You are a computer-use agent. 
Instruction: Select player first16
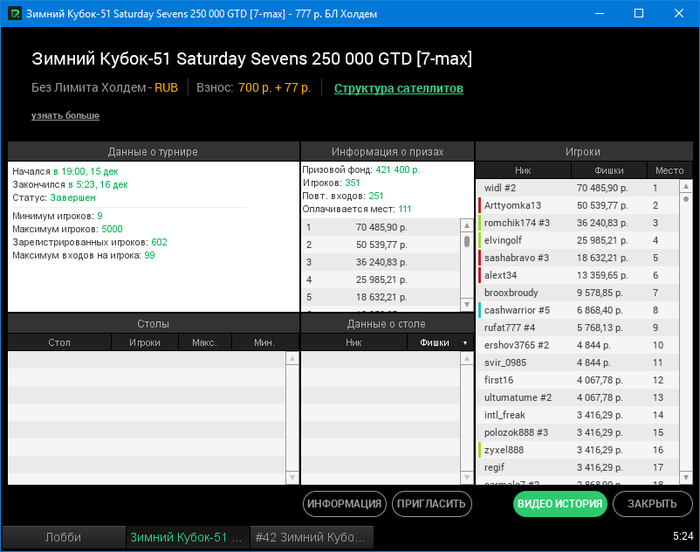coord(578,380)
